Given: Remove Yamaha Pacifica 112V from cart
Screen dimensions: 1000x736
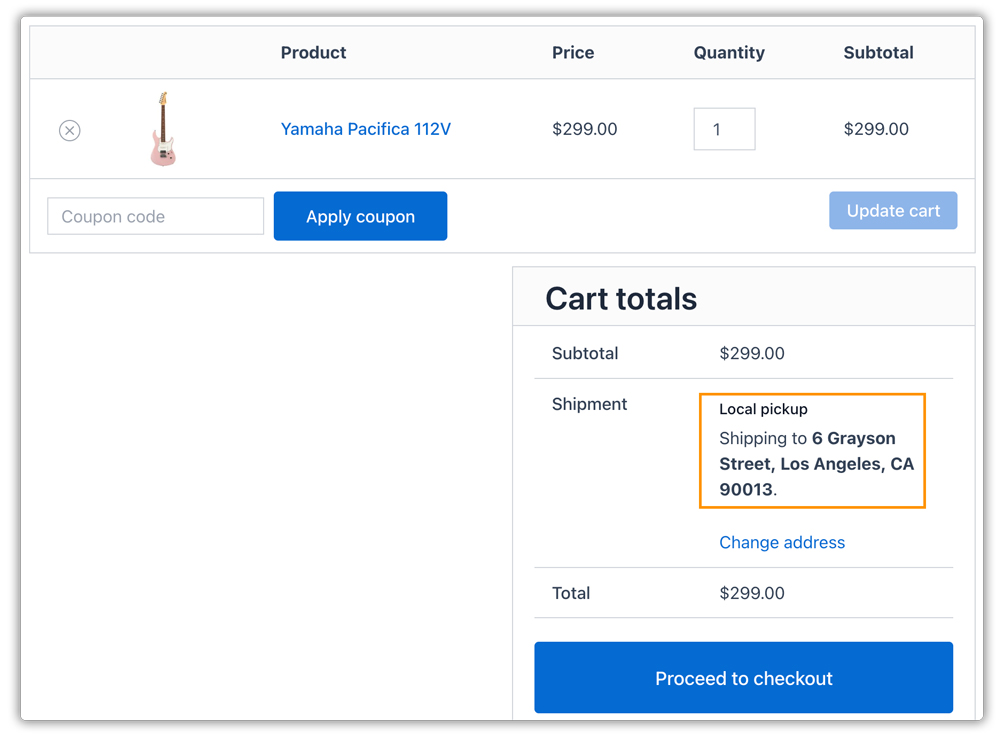Looking at the screenshot, I should [70, 130].
